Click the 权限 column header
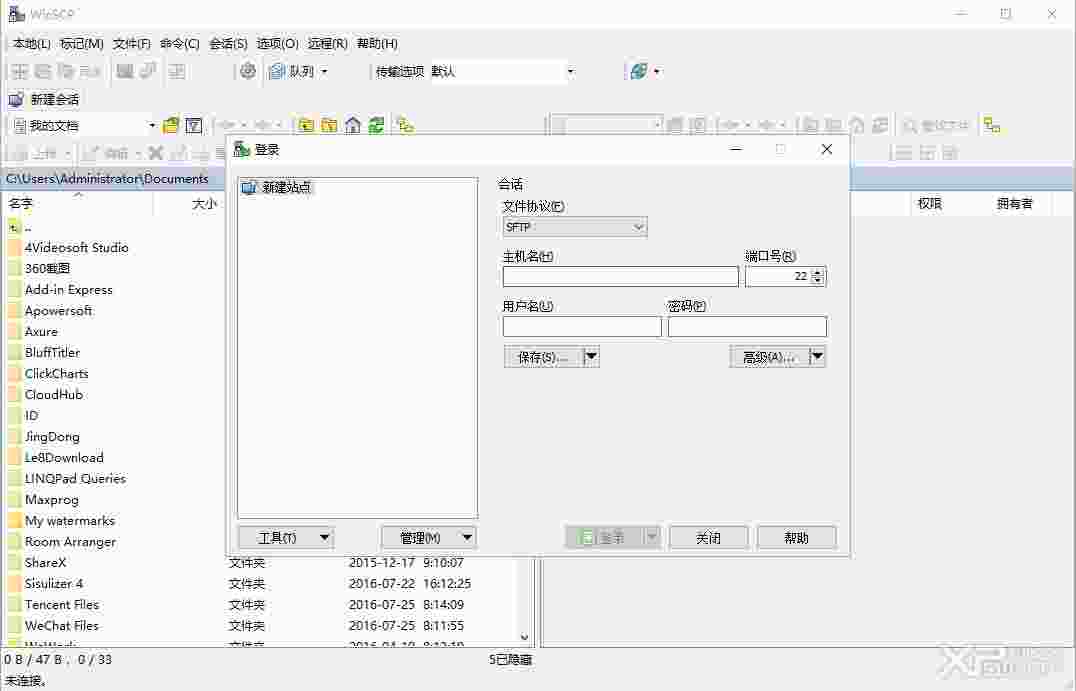Screen dimensions: 1076x691 click(930, 204)
